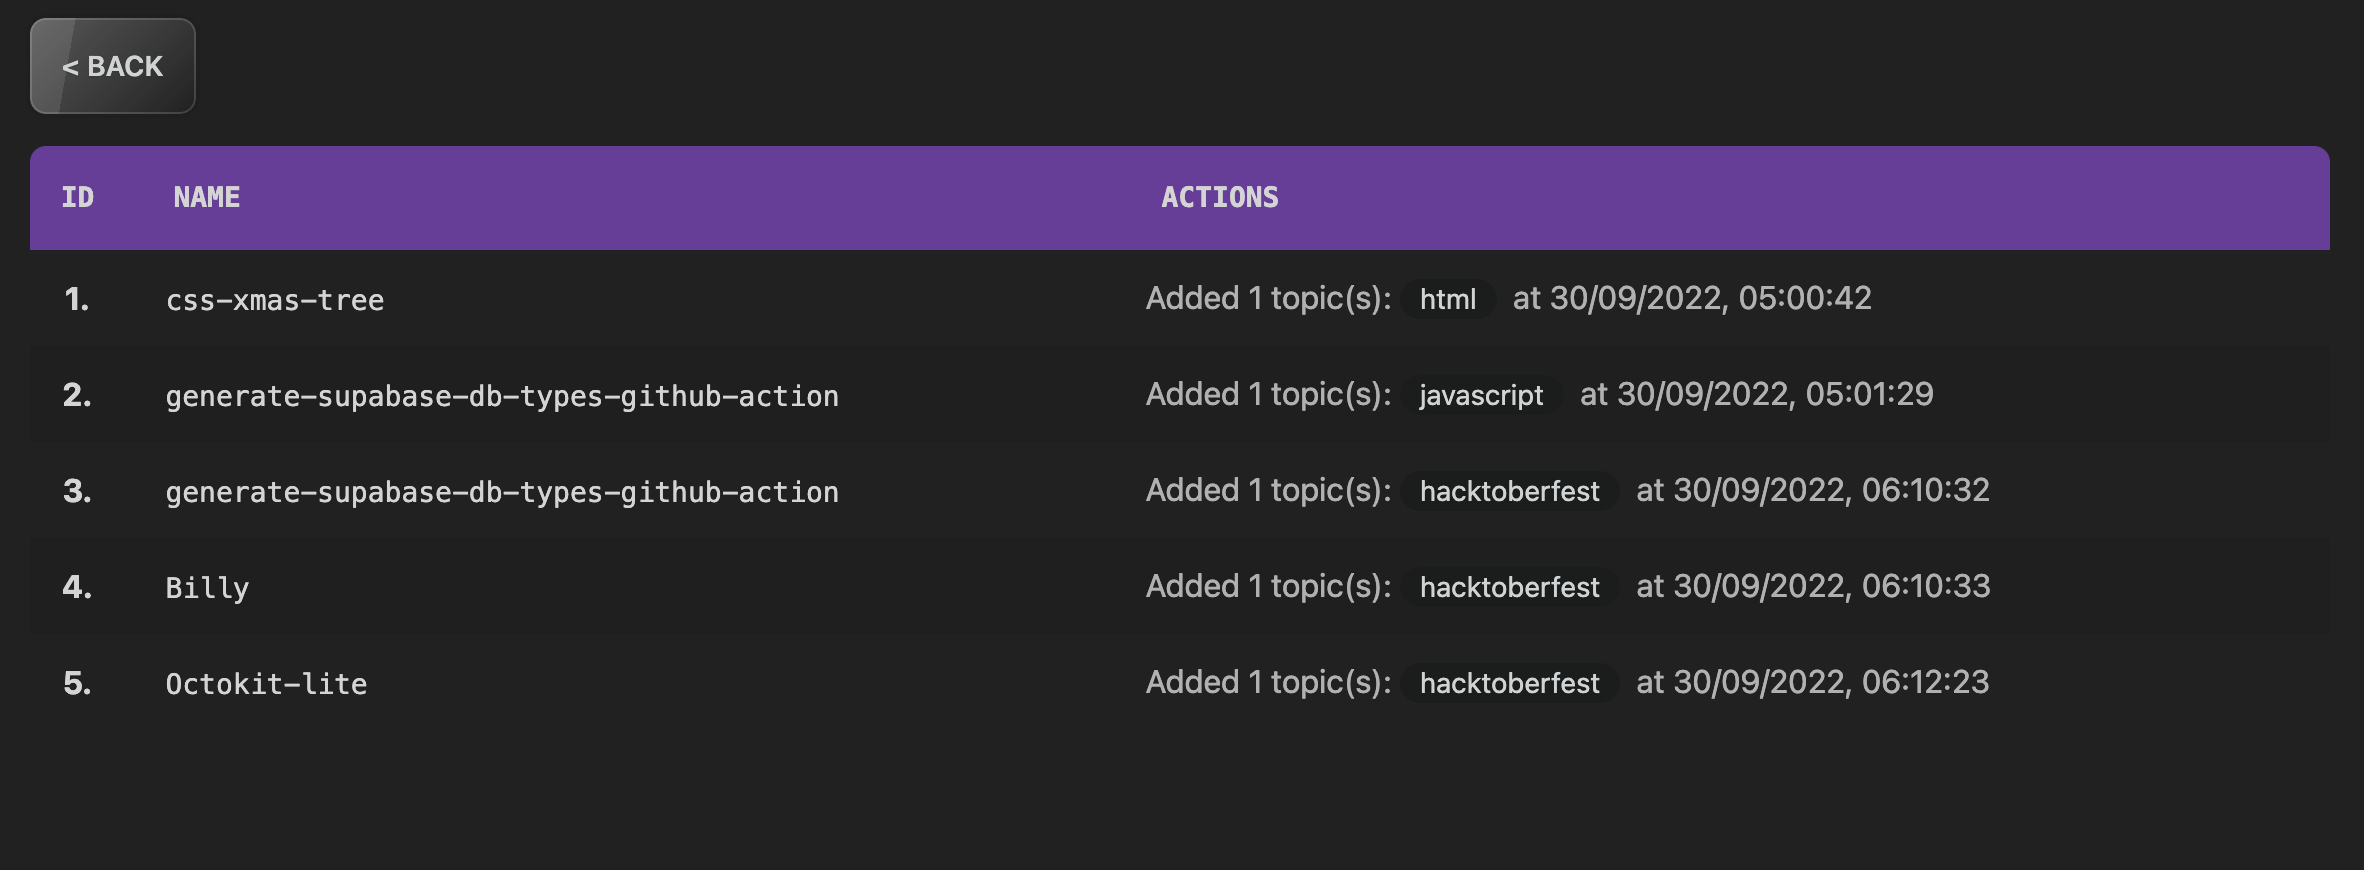The width and height of the screenshot is (2364, 870).
Task: Click the 05:00:42 timestamp text
Action: (1804, 298)
